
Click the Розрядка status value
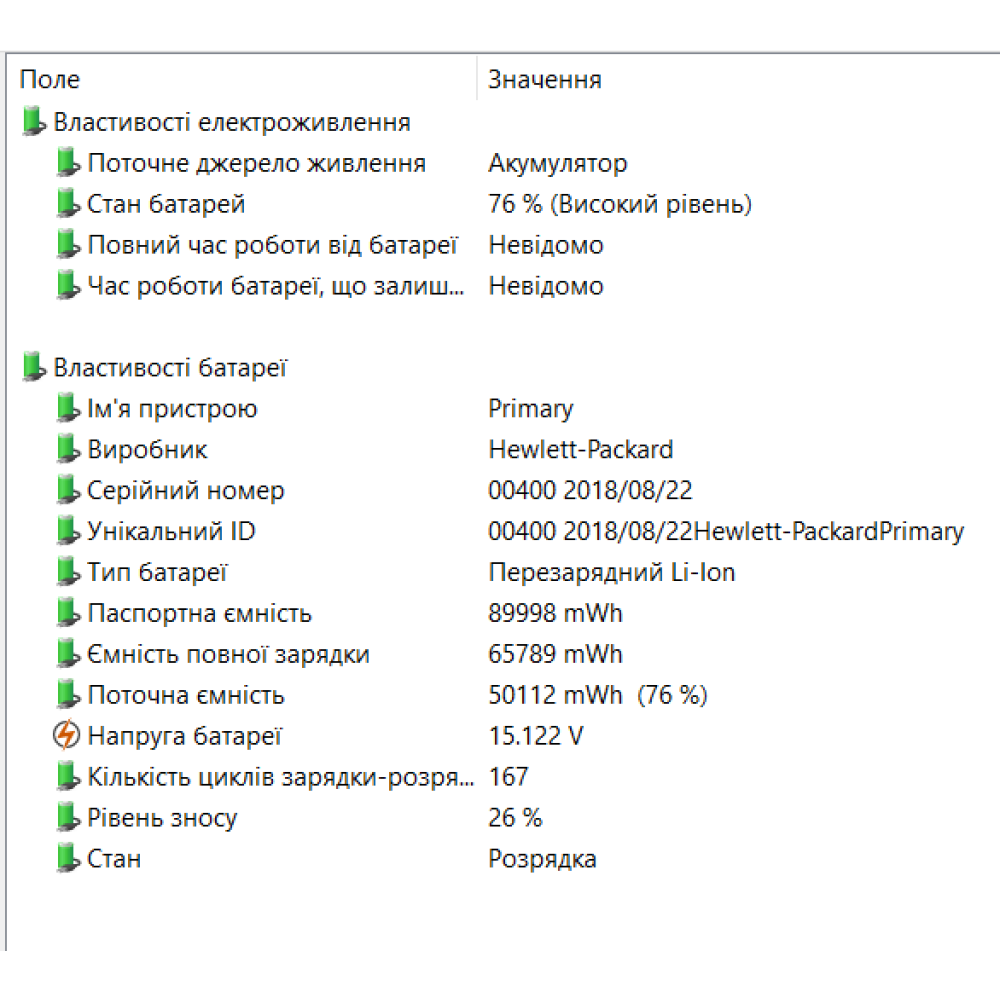tap(542, 859)
